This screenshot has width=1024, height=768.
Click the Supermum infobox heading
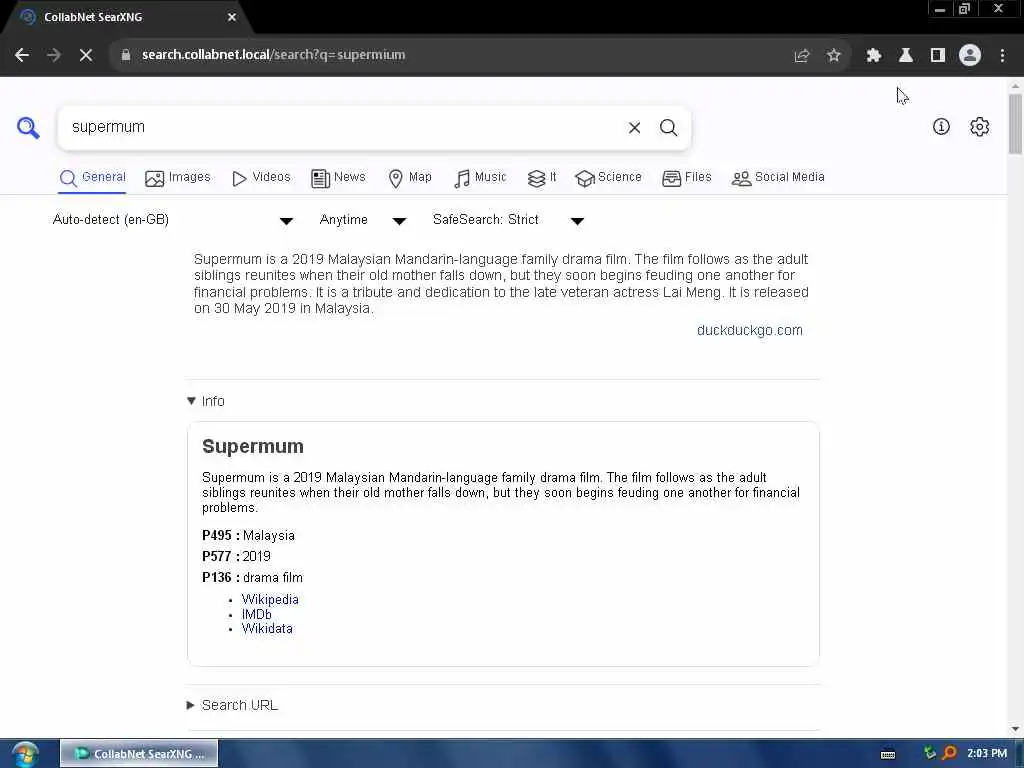[253, 447]
